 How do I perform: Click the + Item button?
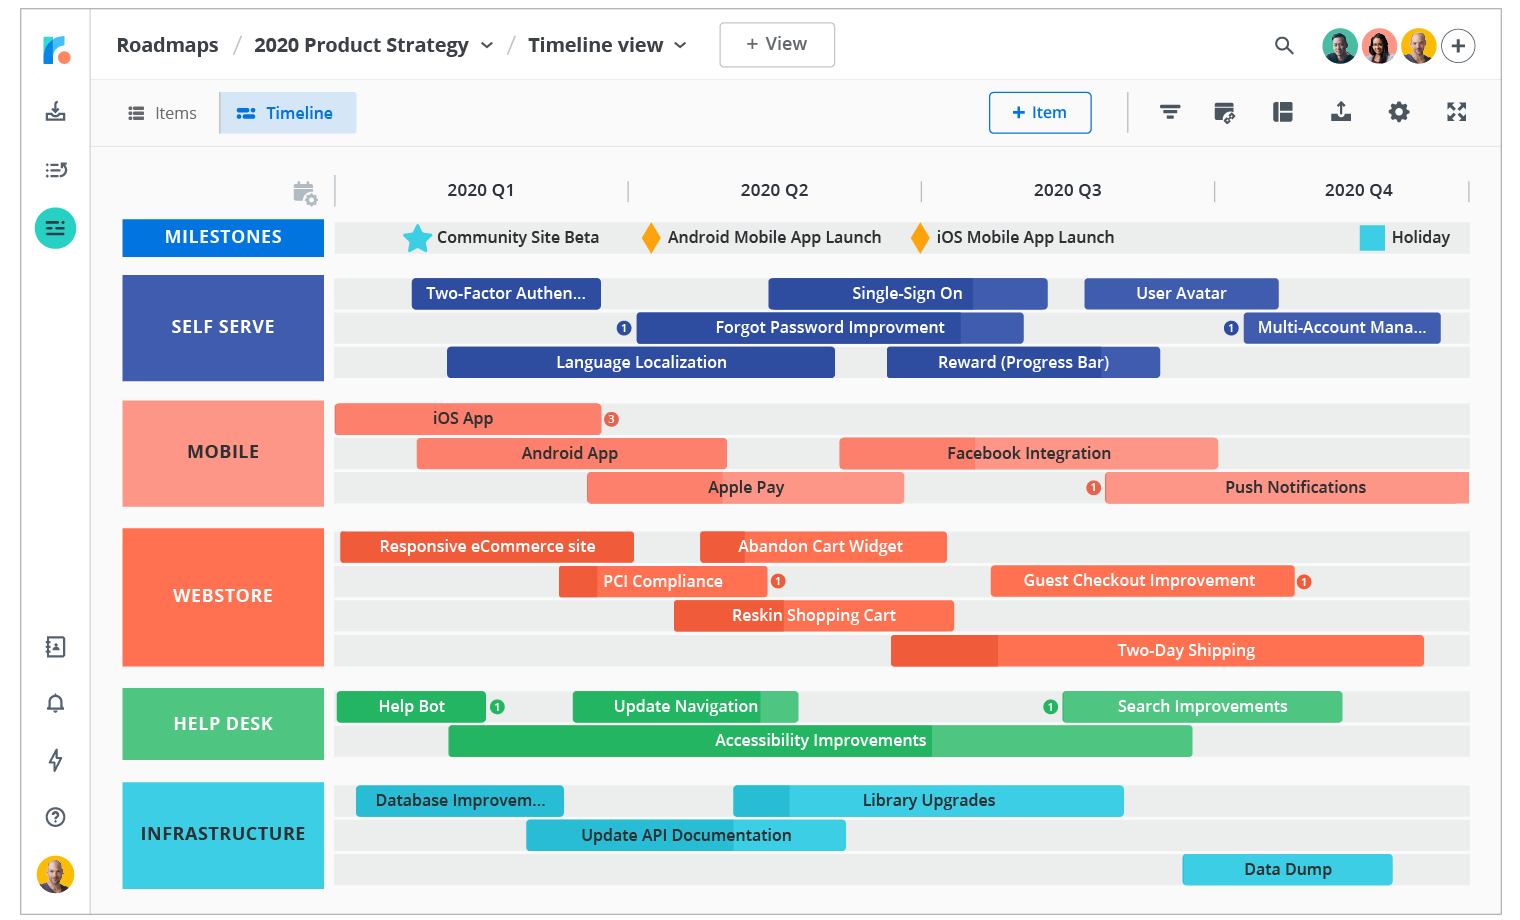click(1040, 112)
